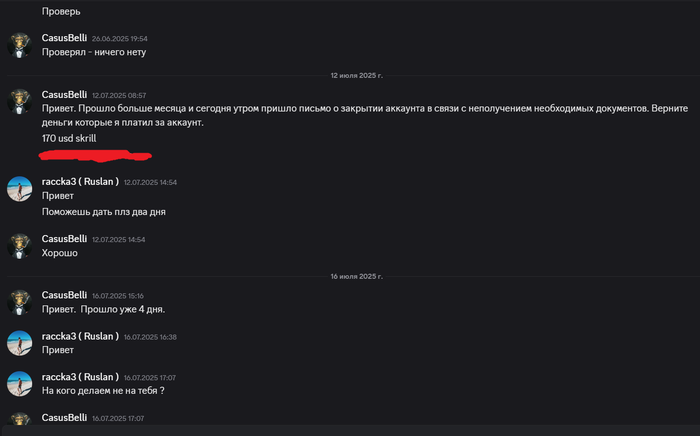Viewport: 700px width, 436px height.
Task: Click the raccka3 ( Ruslan ) username at 16.07.2025 16:38
Action: pos(80,337)
